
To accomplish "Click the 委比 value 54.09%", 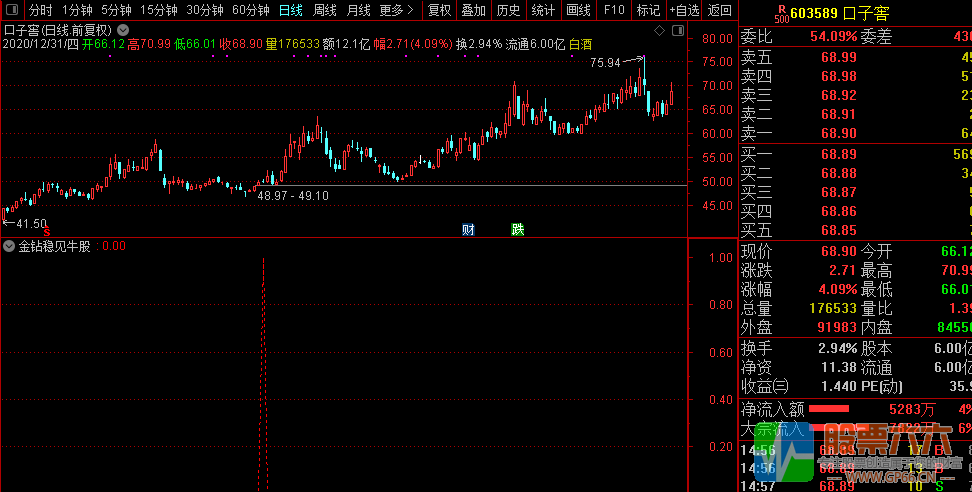I will coord(834,37).
